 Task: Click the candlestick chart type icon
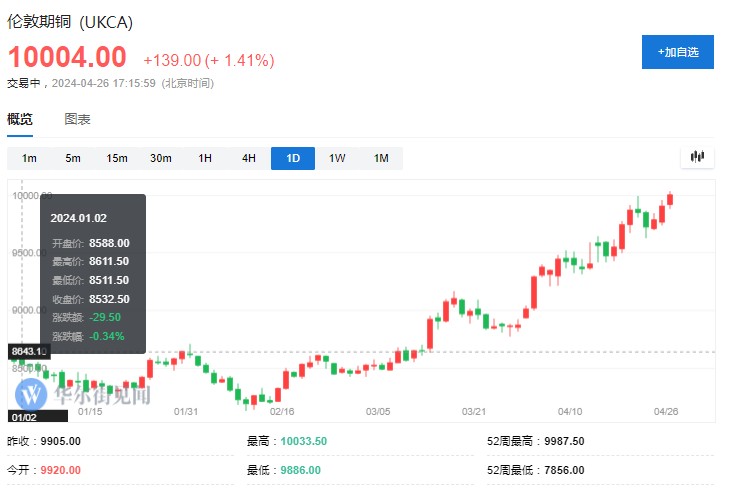[x=697, y=157]
